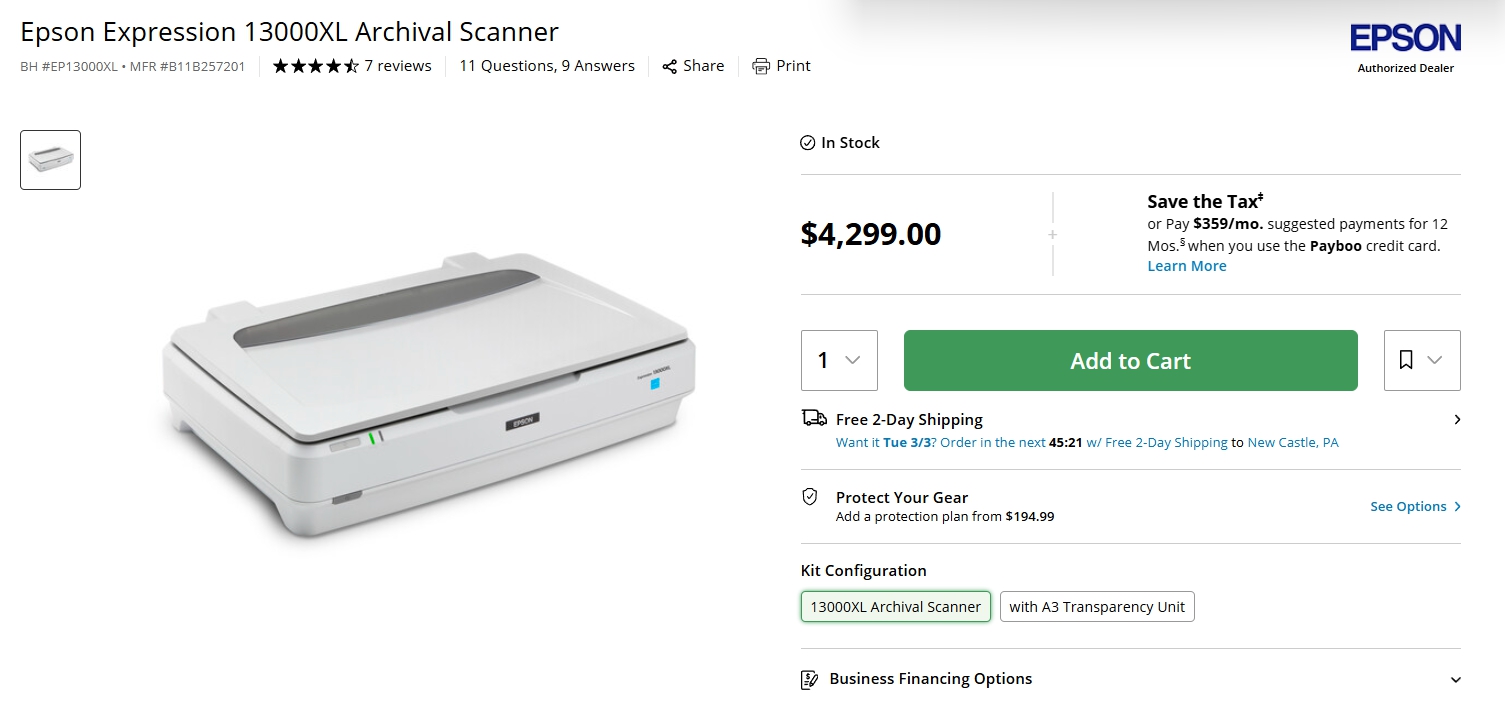1505x710 pixels.
Task: Select the scanner product thumbnail
Action: pyautogui.click(x=50, y=160)
